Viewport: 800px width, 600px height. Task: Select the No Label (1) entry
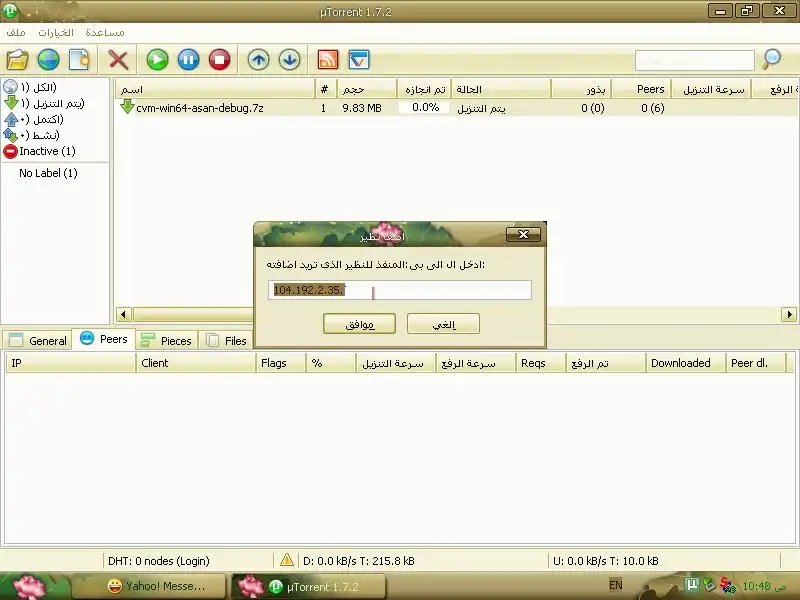pyautogui.click(x=48, y=173)
